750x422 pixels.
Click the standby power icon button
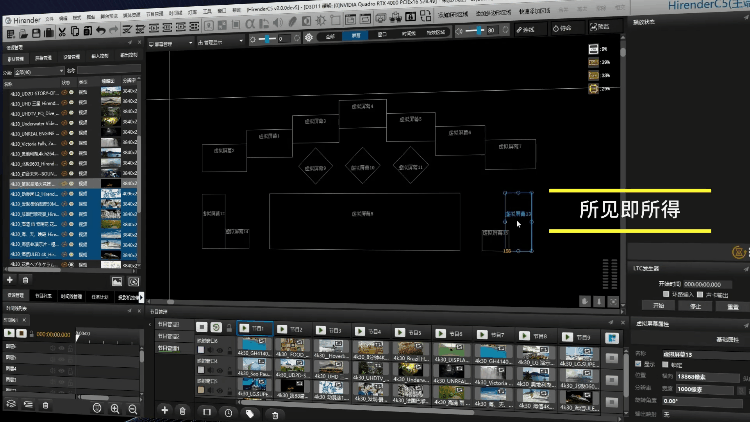(x=567, y=28)
